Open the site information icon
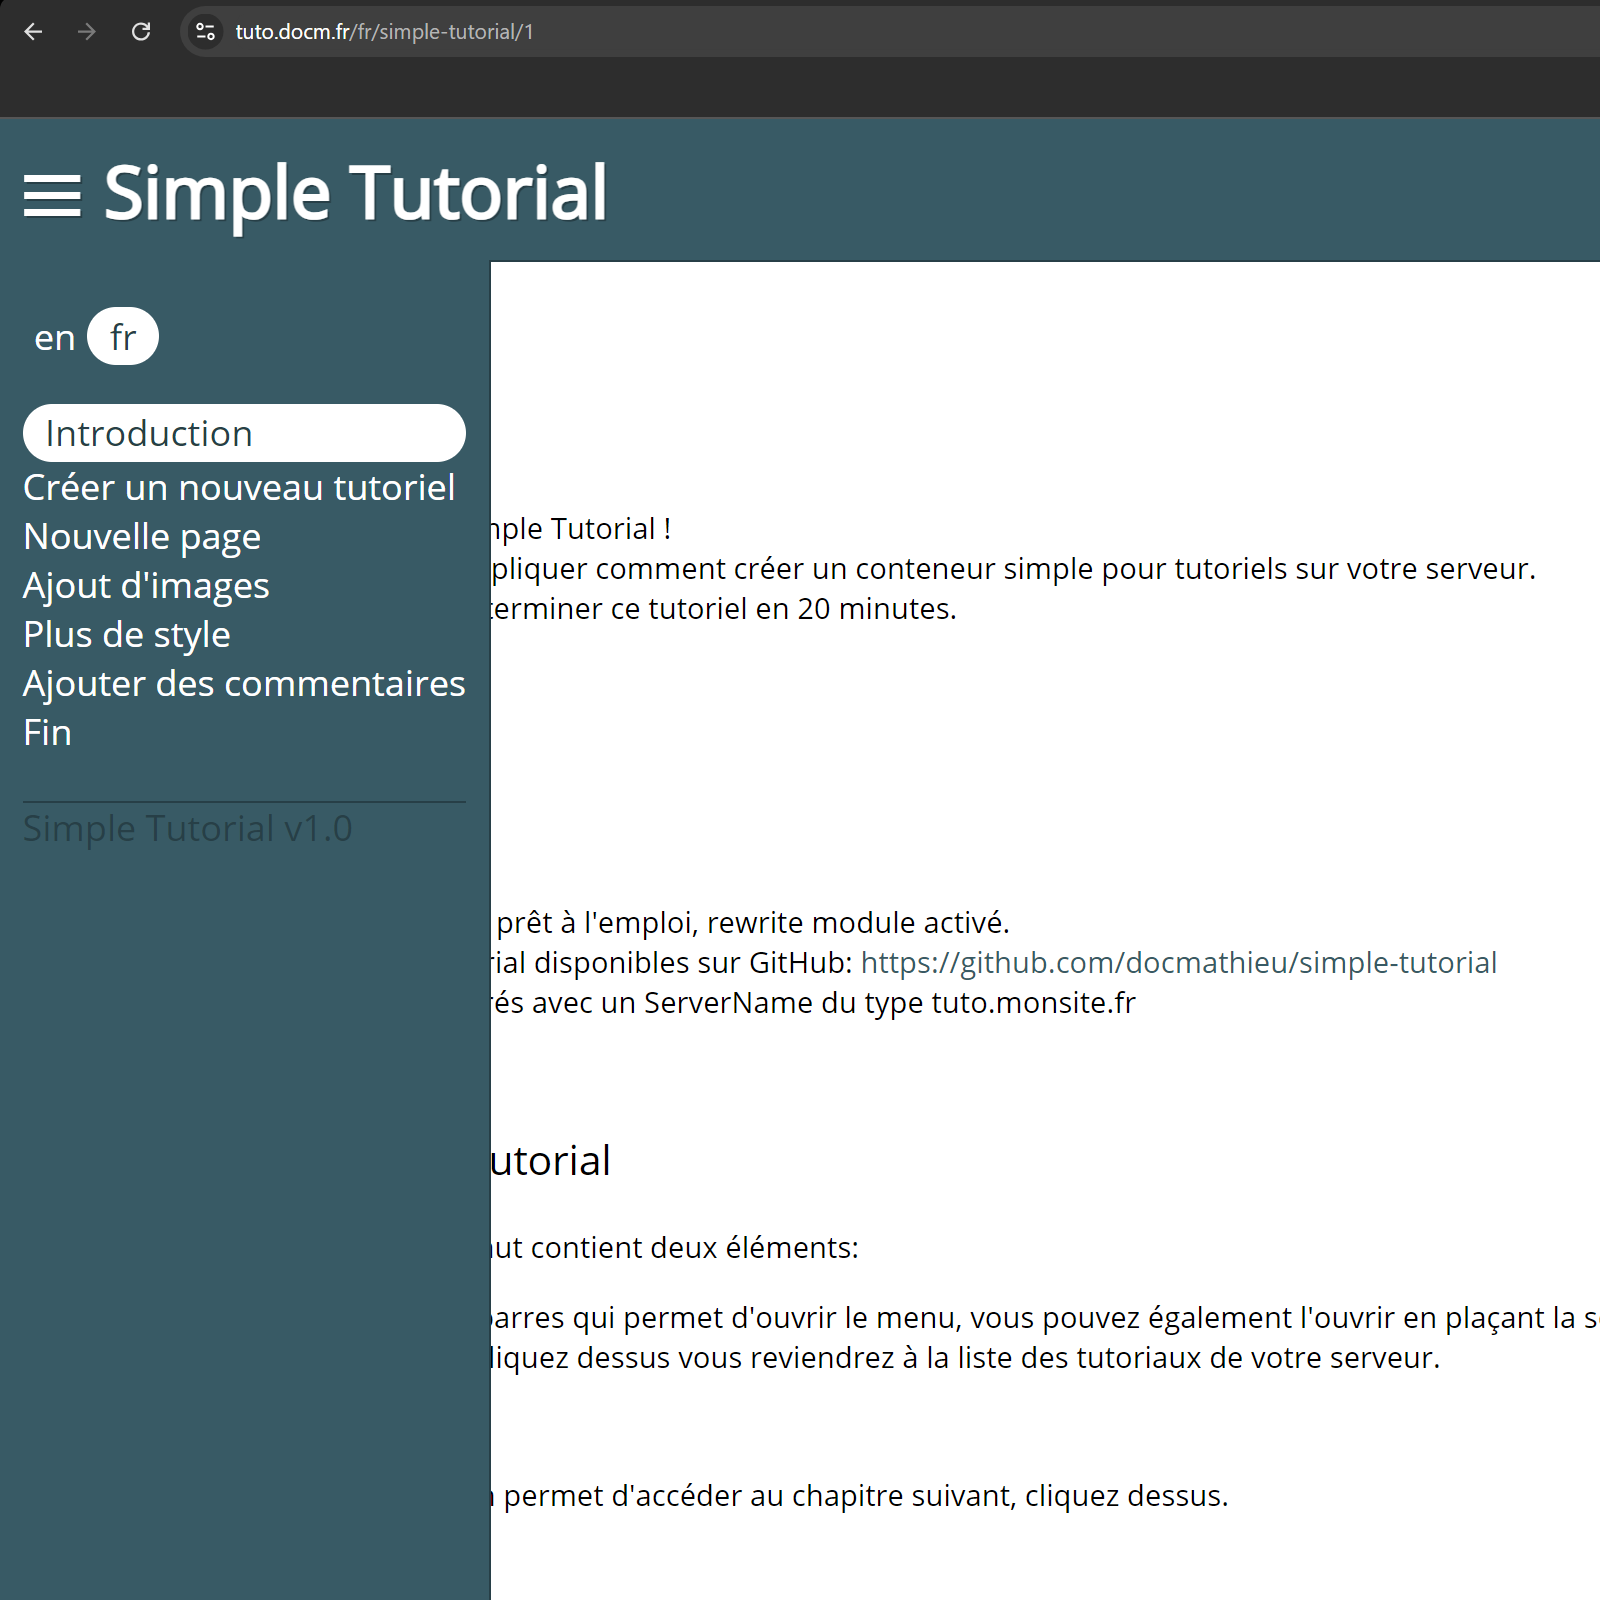This screenshot has height=1600, width=1600. (x=206, y=32)
